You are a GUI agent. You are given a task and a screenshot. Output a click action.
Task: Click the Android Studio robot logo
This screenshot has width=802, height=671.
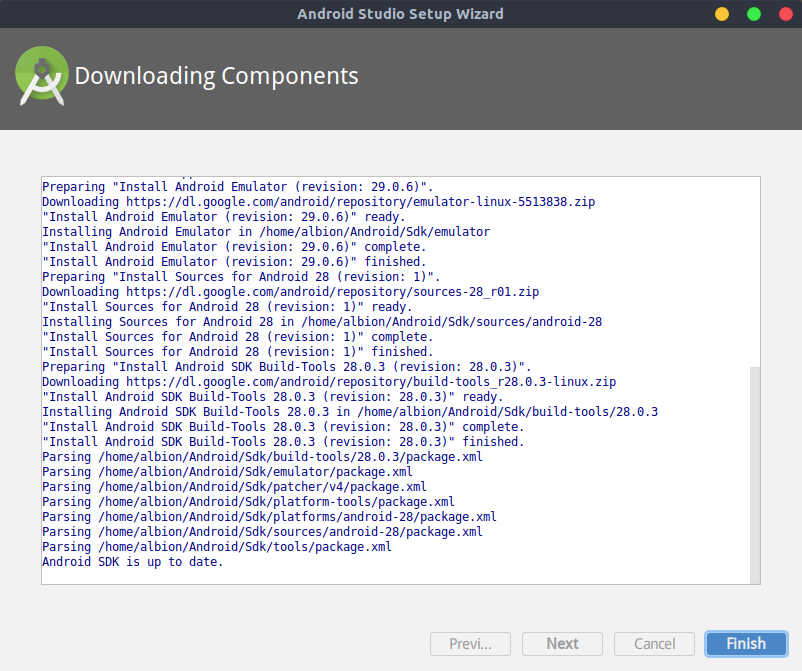[41, 75]
